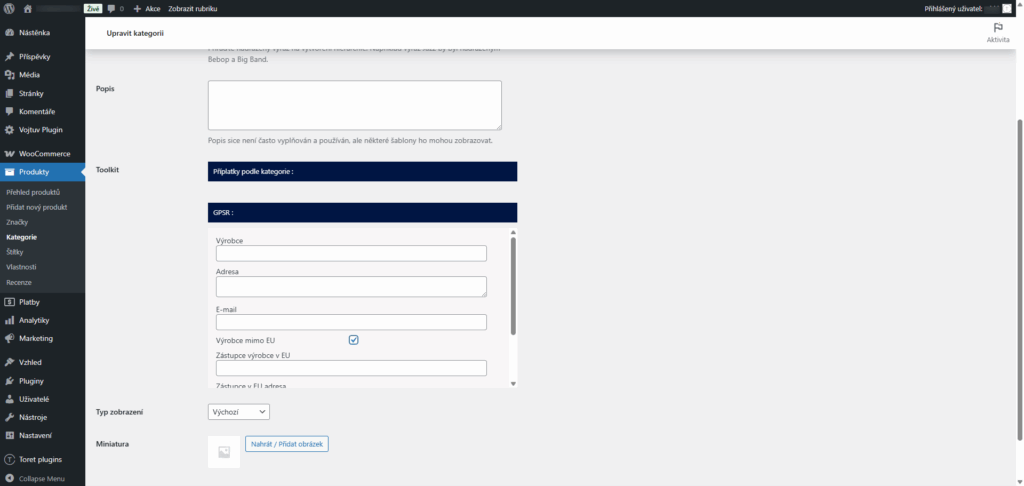Click Vojtuv Plugin gear icon

[9, 130]
